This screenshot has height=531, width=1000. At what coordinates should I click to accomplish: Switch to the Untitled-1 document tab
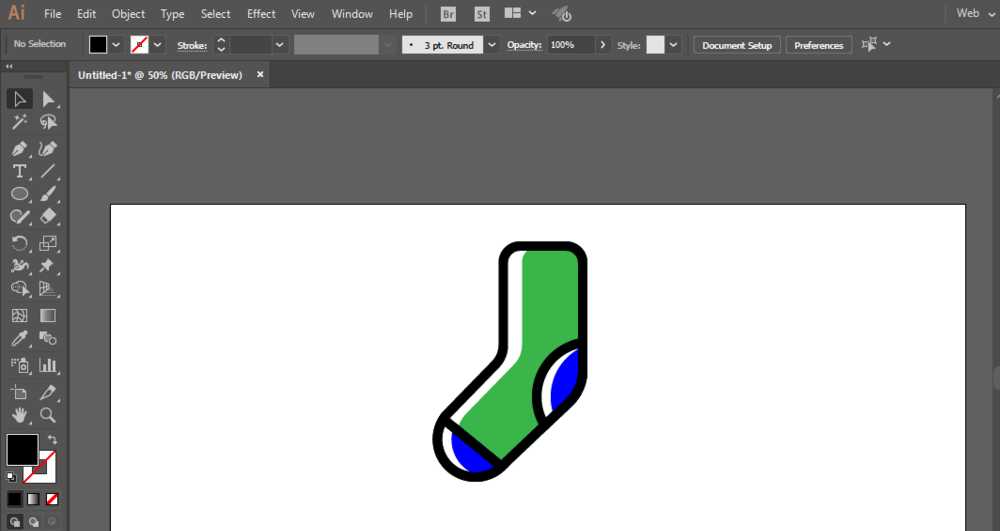tap(160, 75)
